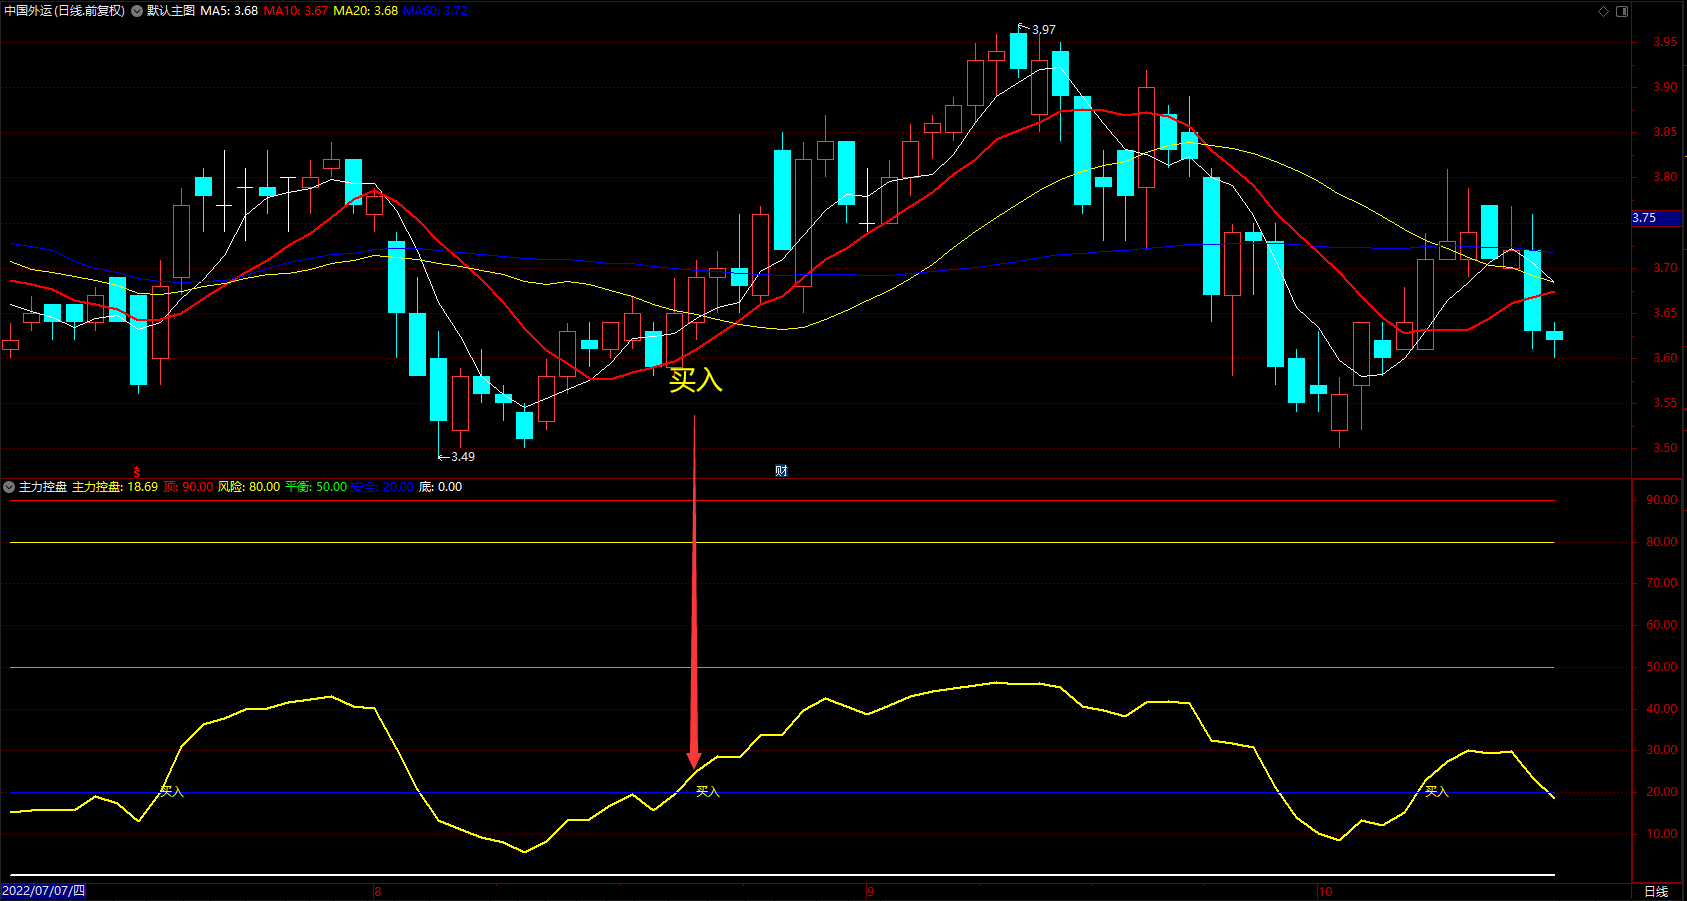1687x901 pixels.
Task: Click the 主力控盘 indicator name label
Action: point(43,487)
